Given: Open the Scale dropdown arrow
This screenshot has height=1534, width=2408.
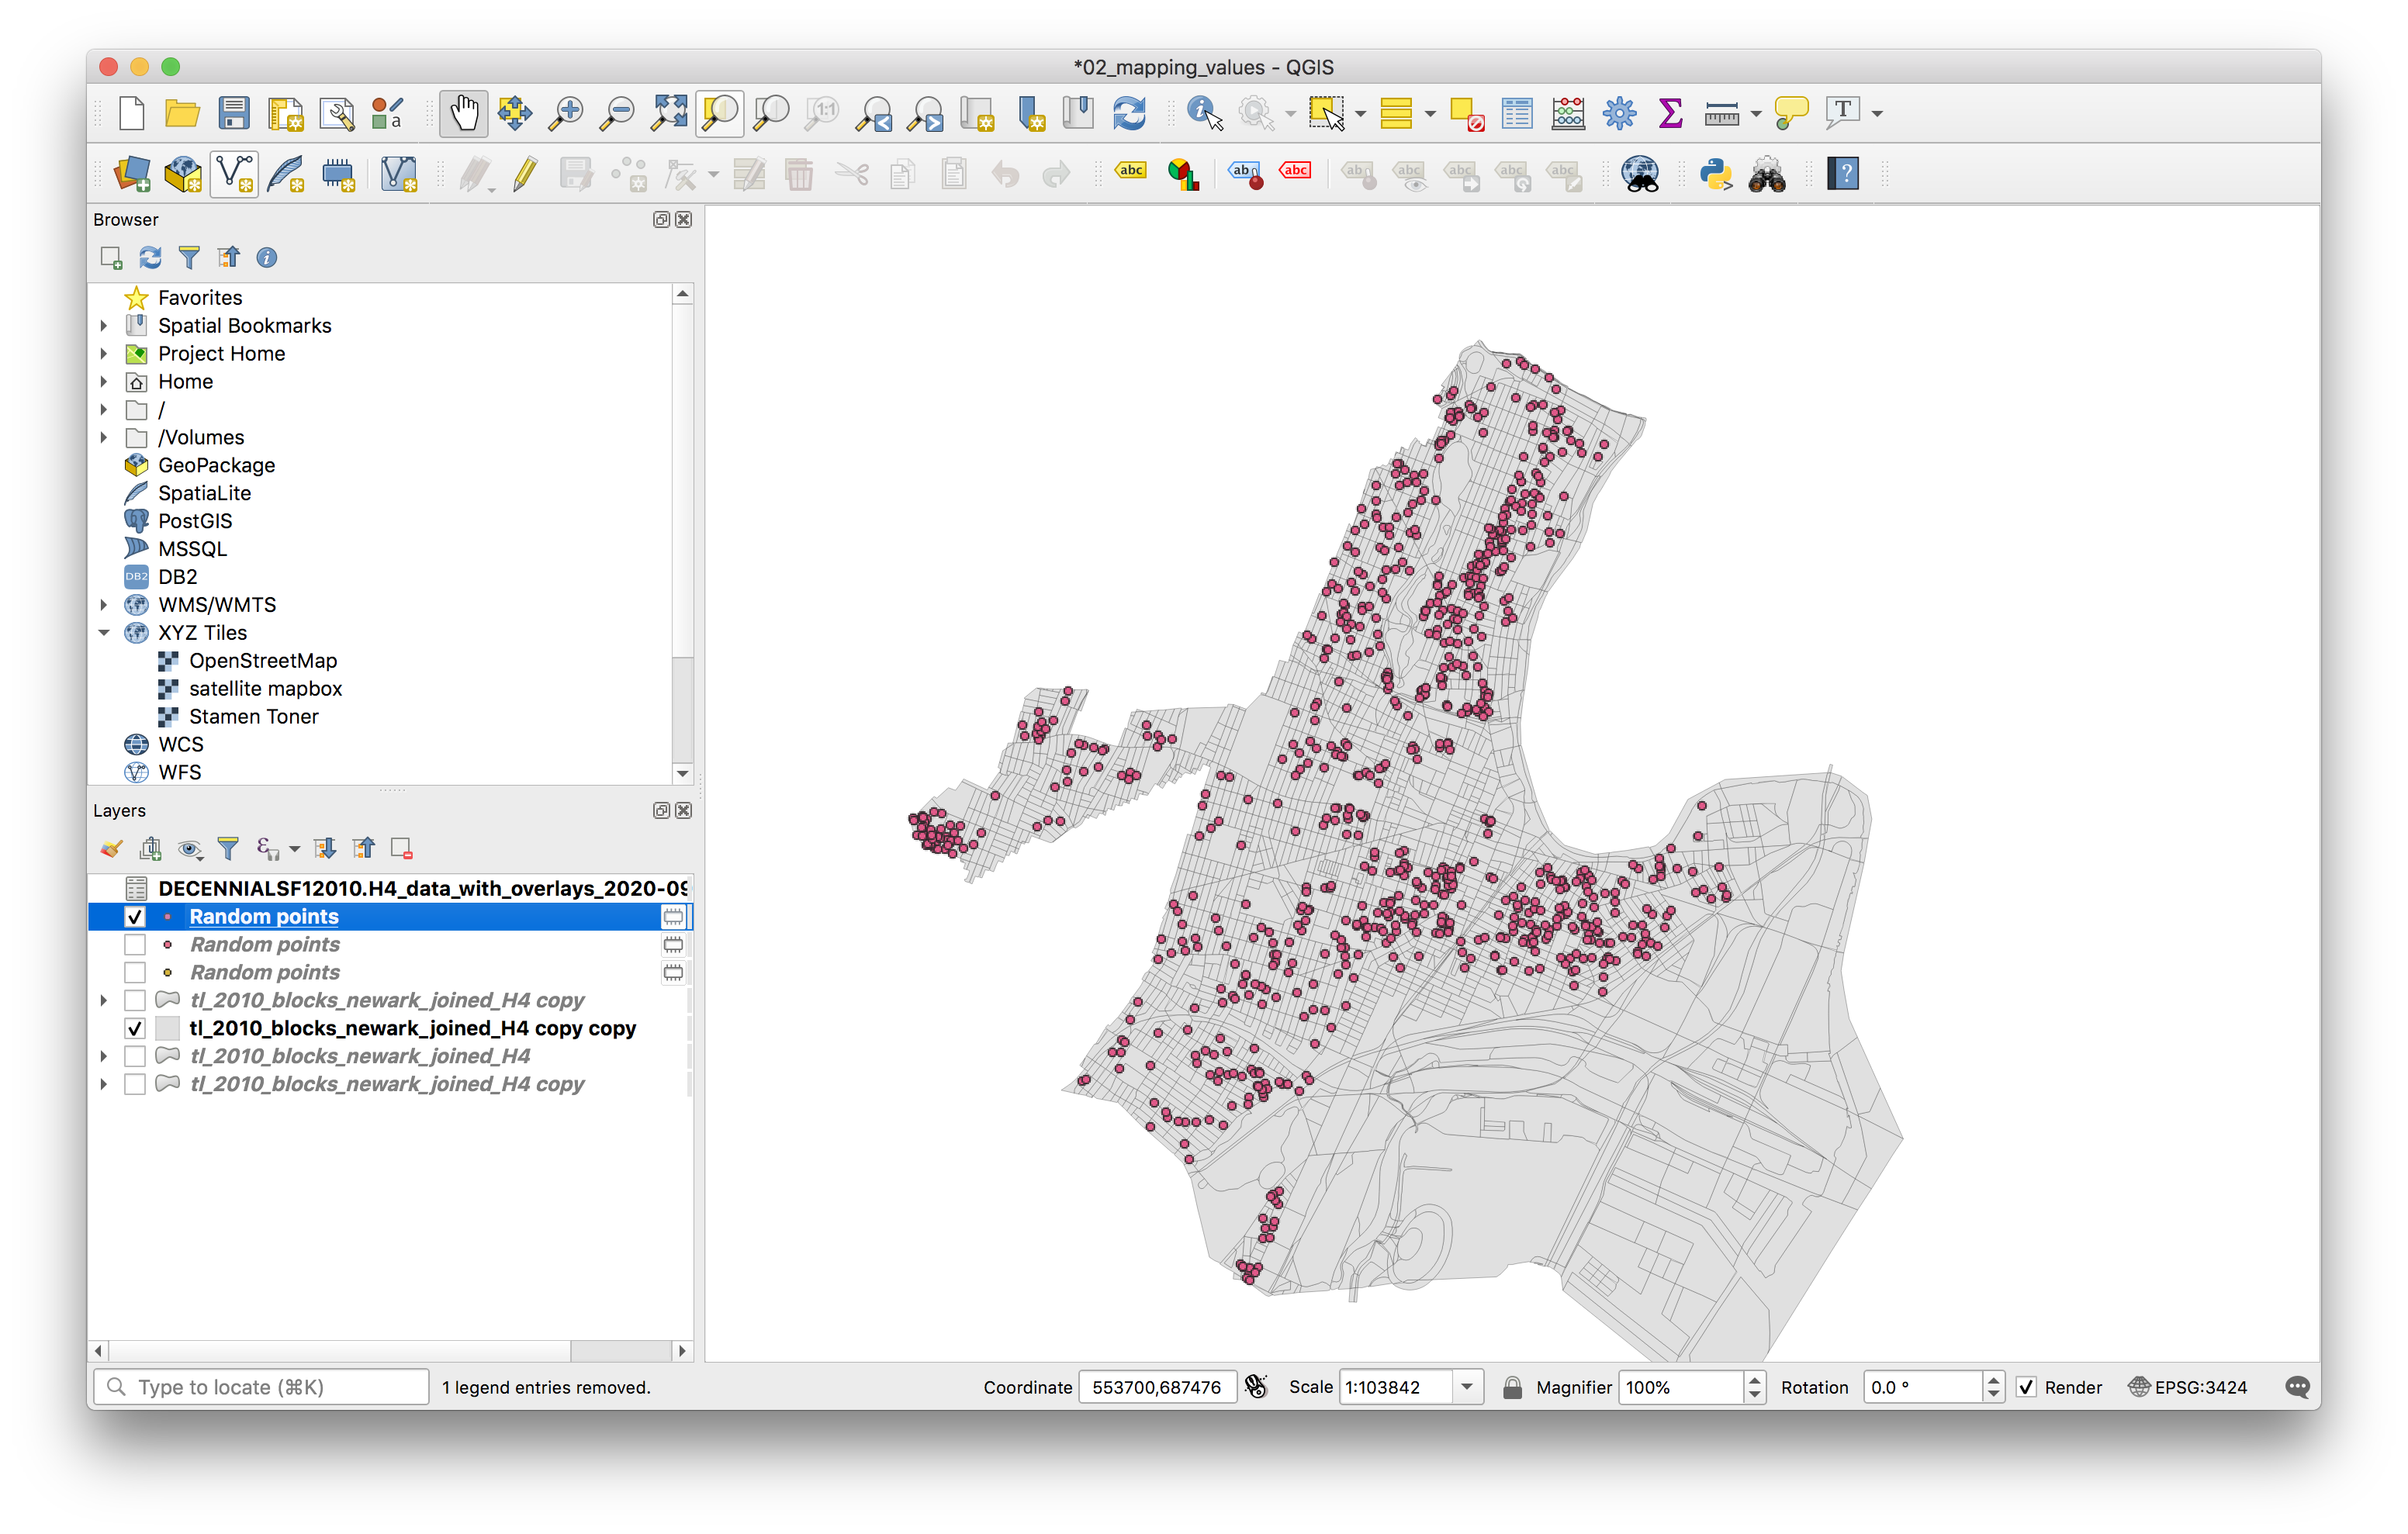Looking at the screenshot, I should click(1466, 1387).
